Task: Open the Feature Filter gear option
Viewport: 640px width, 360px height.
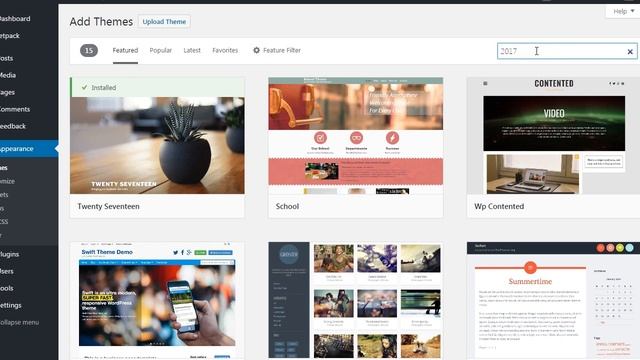Action: (277, 51)
